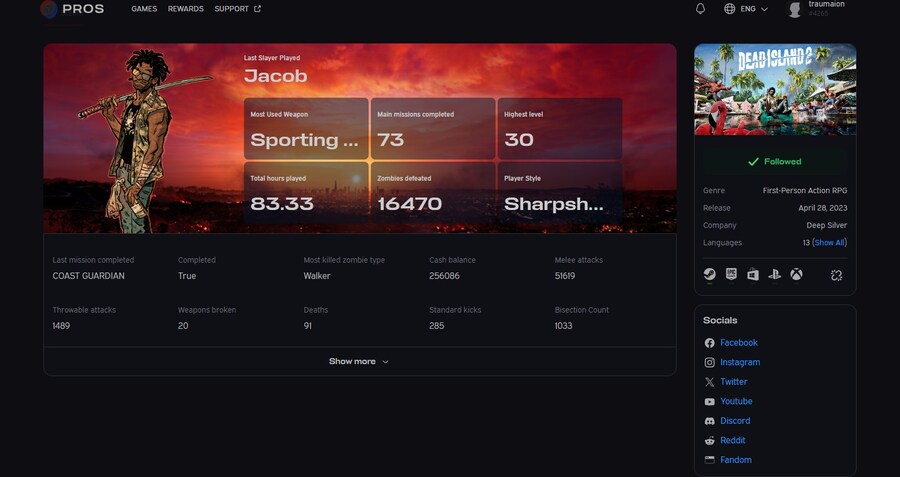Viewport: 900px width, 477px height.
Task: Click the April 28, 2023 release date
Action: 823,208
